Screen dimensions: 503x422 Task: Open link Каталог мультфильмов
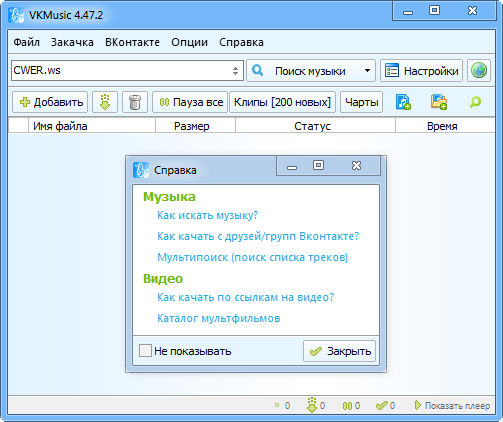pos(218,318)
